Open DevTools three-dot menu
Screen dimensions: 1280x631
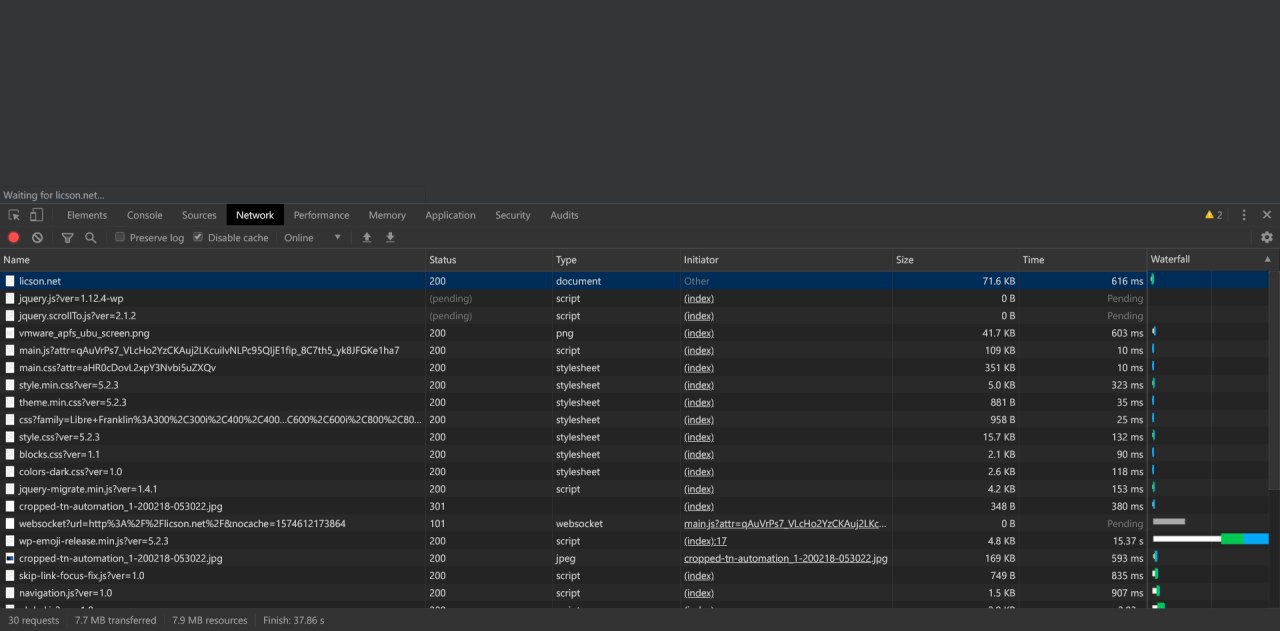pos(1244,215)
